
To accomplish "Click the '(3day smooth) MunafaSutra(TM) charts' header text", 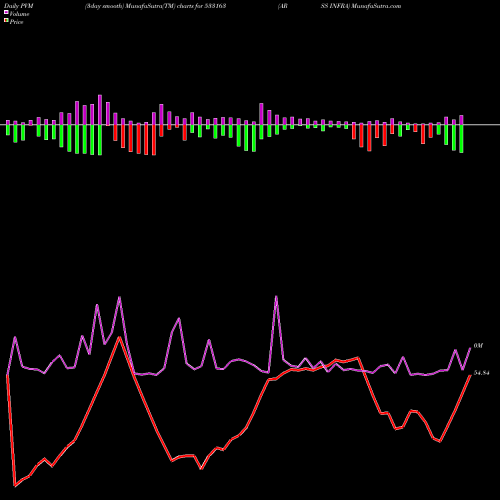I will click(139, 6).
